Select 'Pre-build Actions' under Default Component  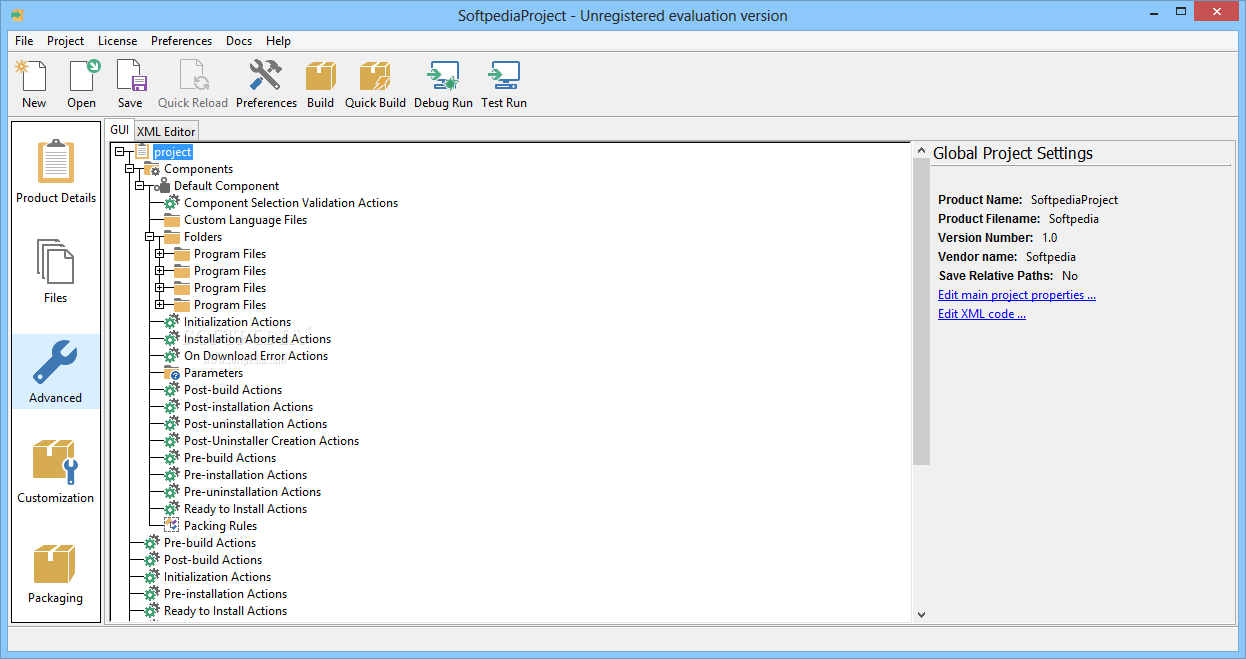pos(230,458)
